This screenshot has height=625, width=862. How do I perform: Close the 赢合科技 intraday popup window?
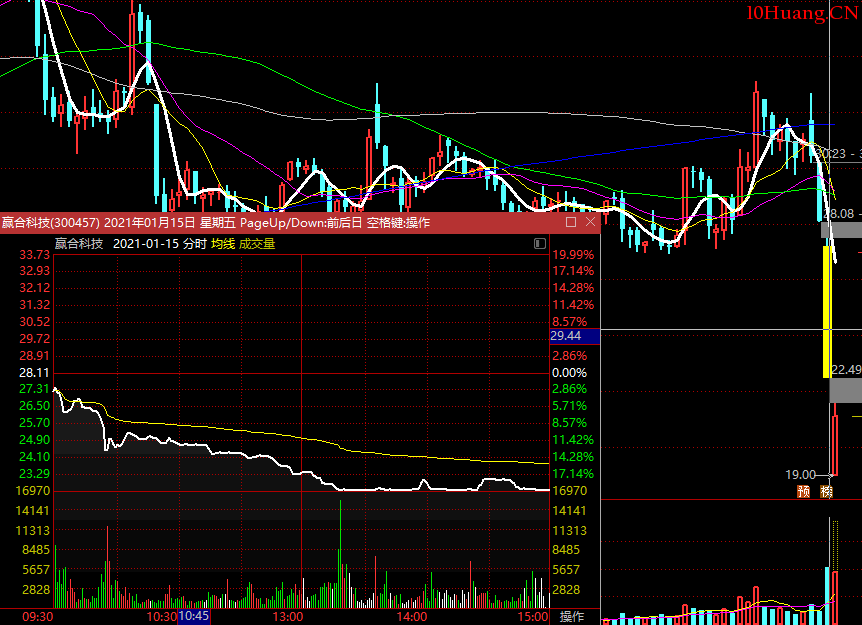pos(590,222)
